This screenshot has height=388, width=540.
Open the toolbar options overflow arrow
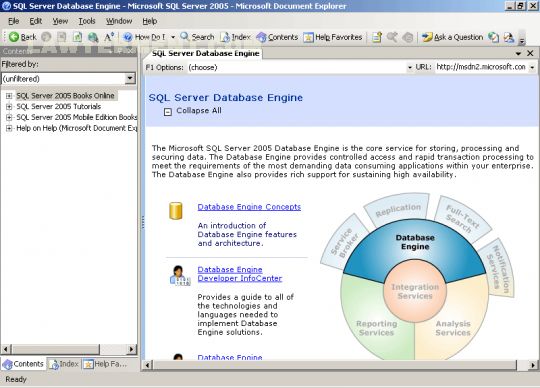coord(522,41)
